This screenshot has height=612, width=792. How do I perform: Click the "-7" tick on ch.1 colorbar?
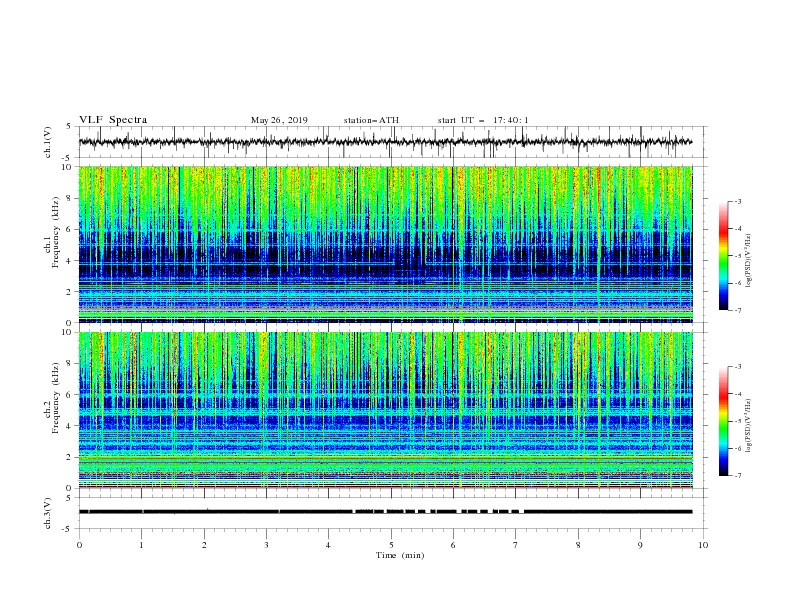pos(738,310)
